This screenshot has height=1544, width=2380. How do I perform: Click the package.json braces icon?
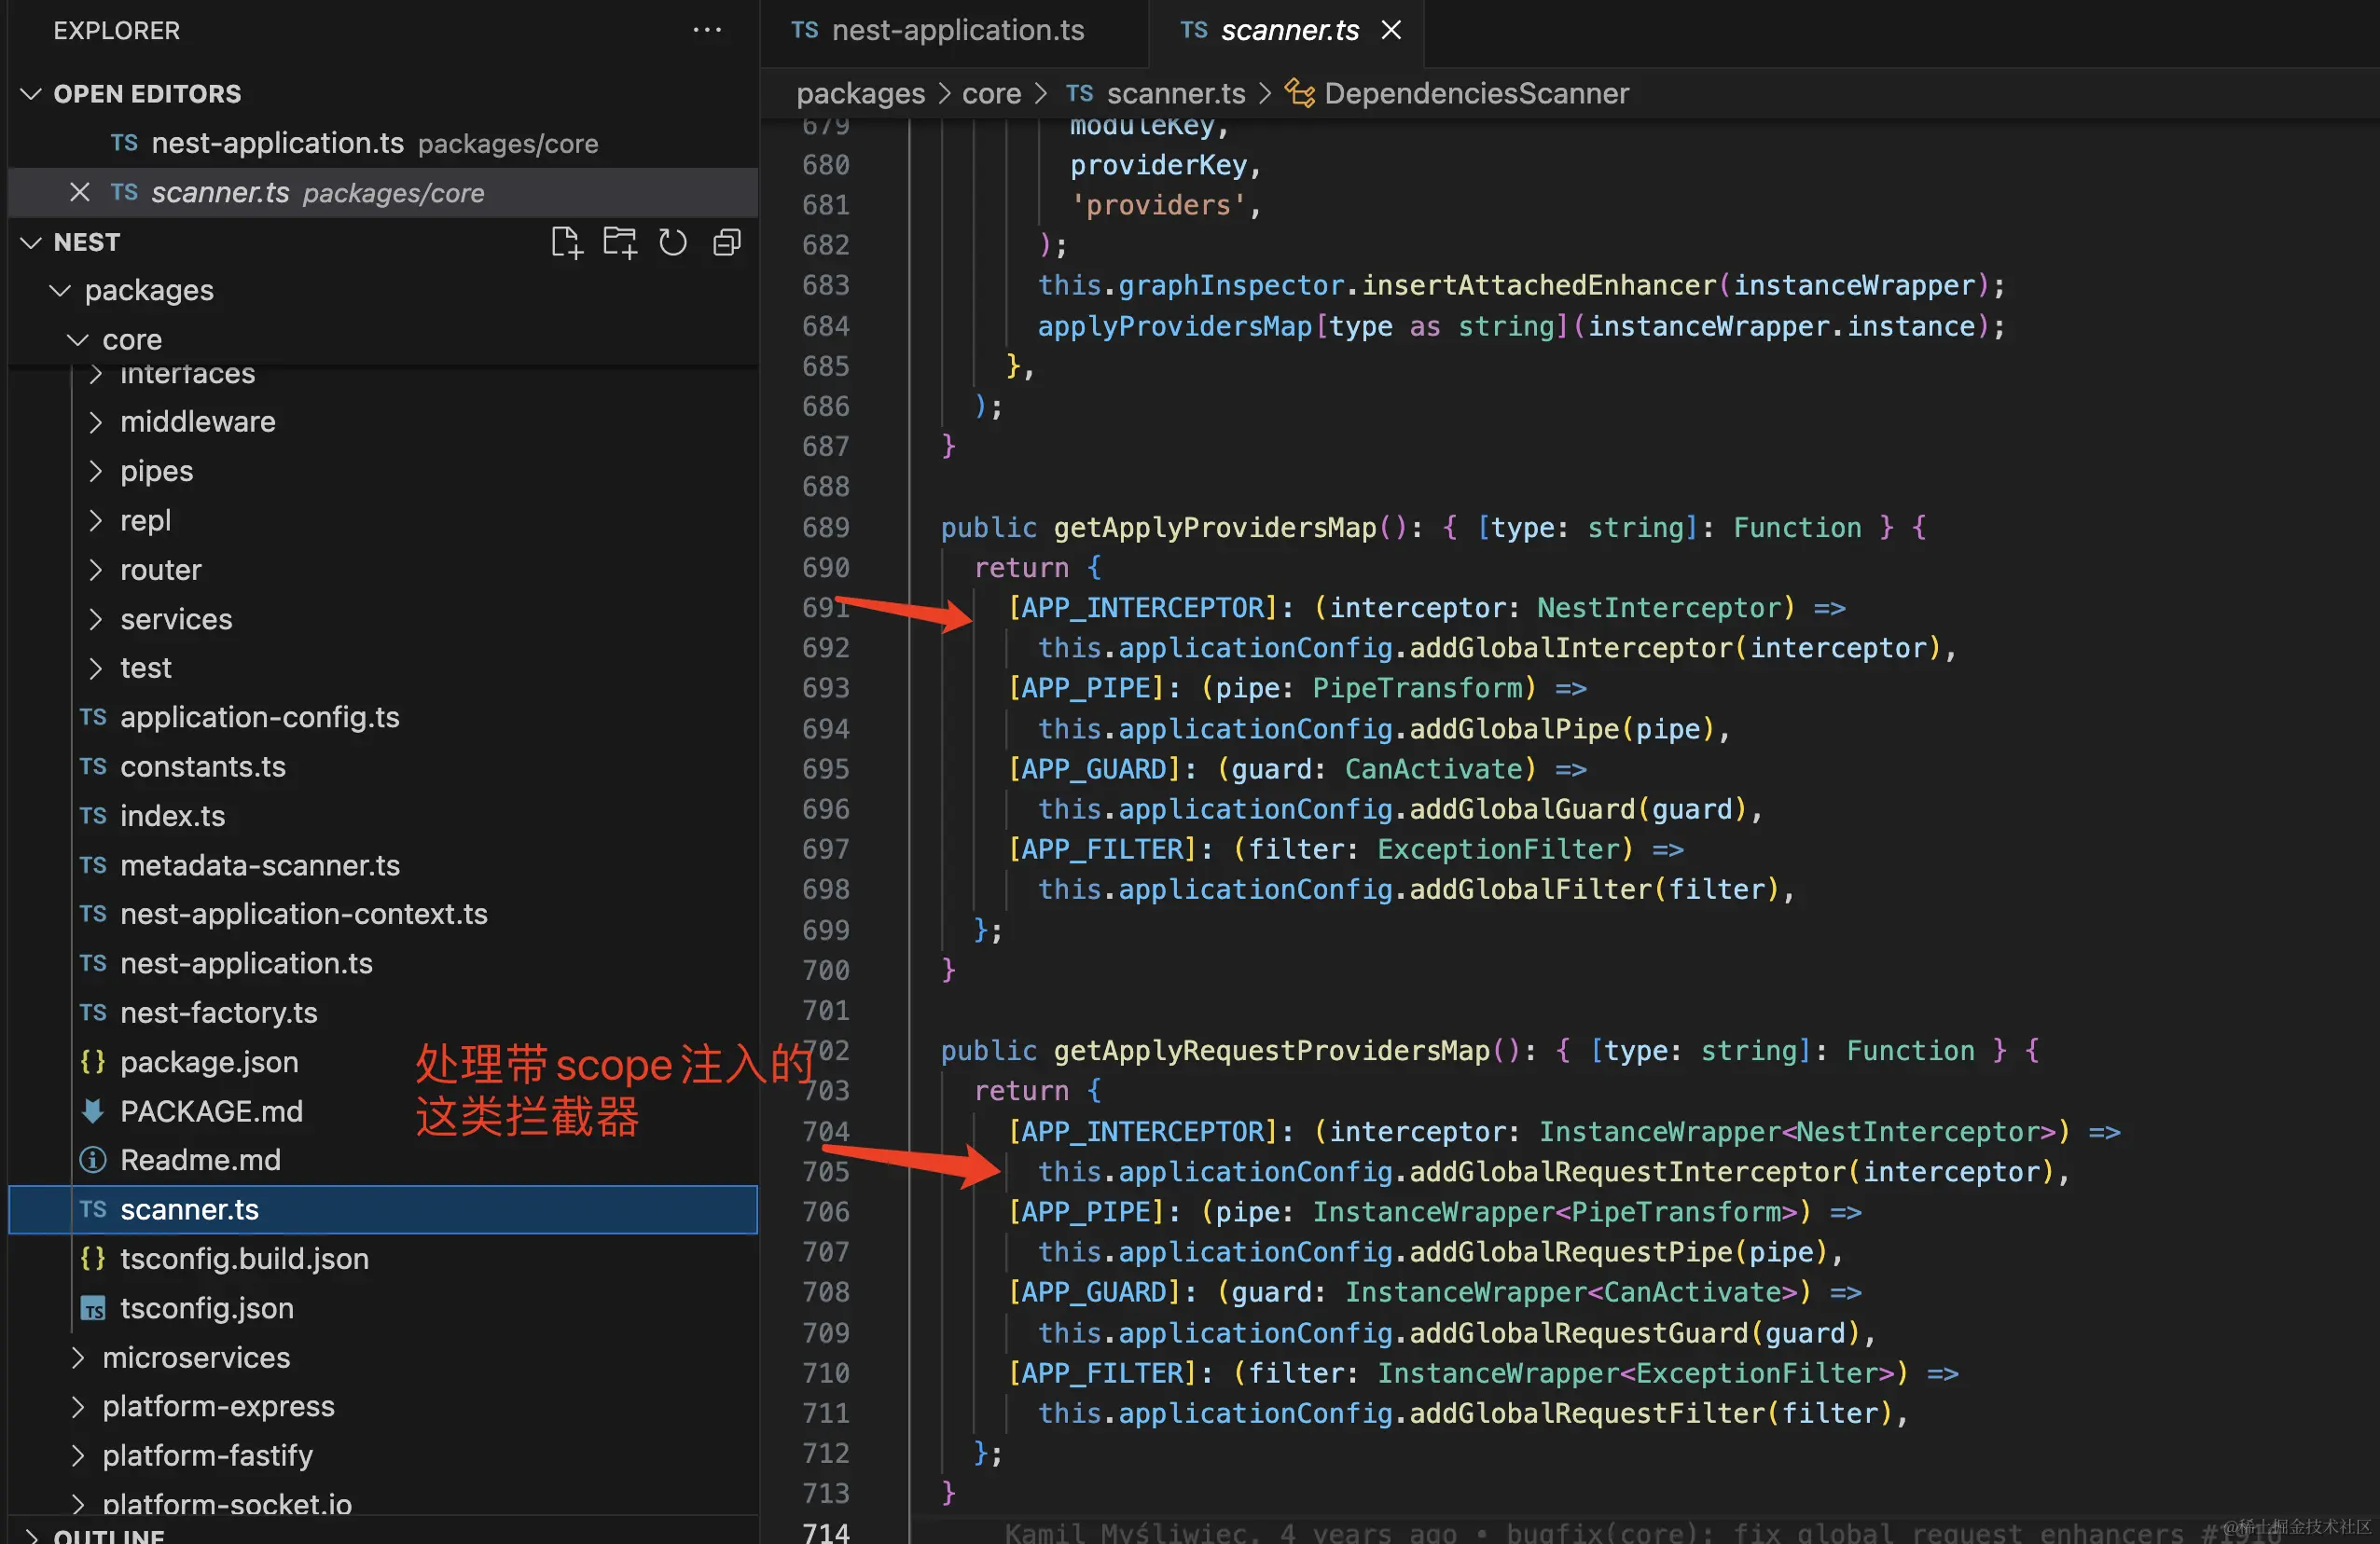[x=93, y=1061]
